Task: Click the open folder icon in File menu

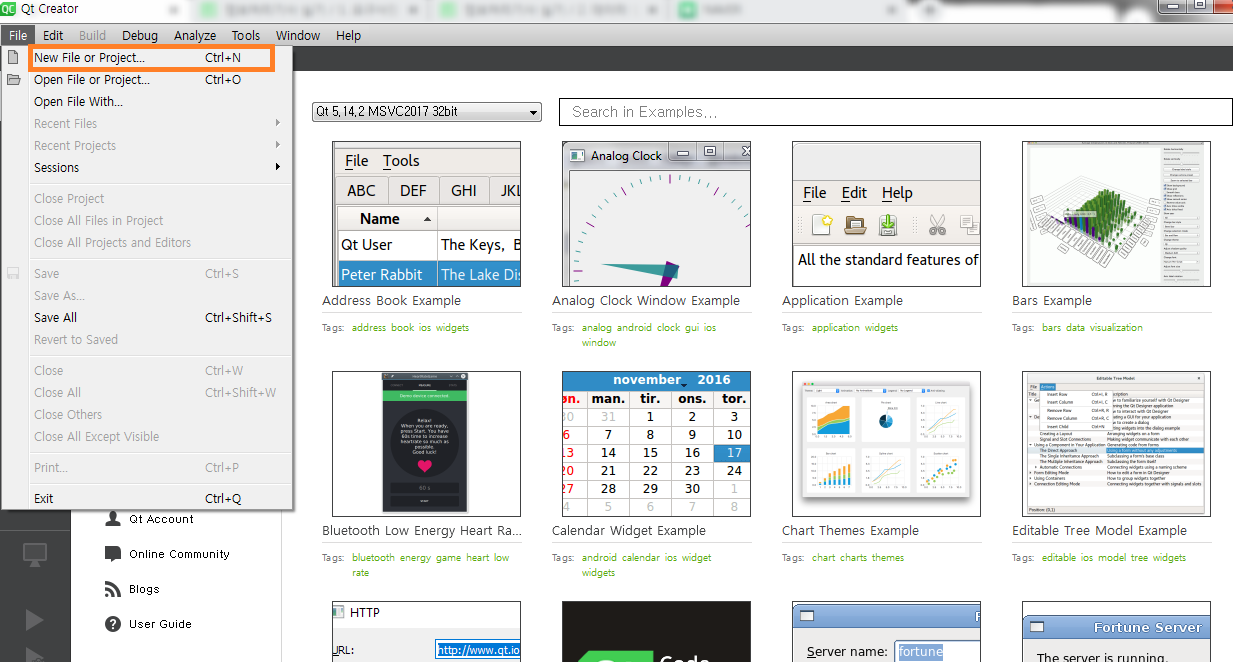Action: 14,79
